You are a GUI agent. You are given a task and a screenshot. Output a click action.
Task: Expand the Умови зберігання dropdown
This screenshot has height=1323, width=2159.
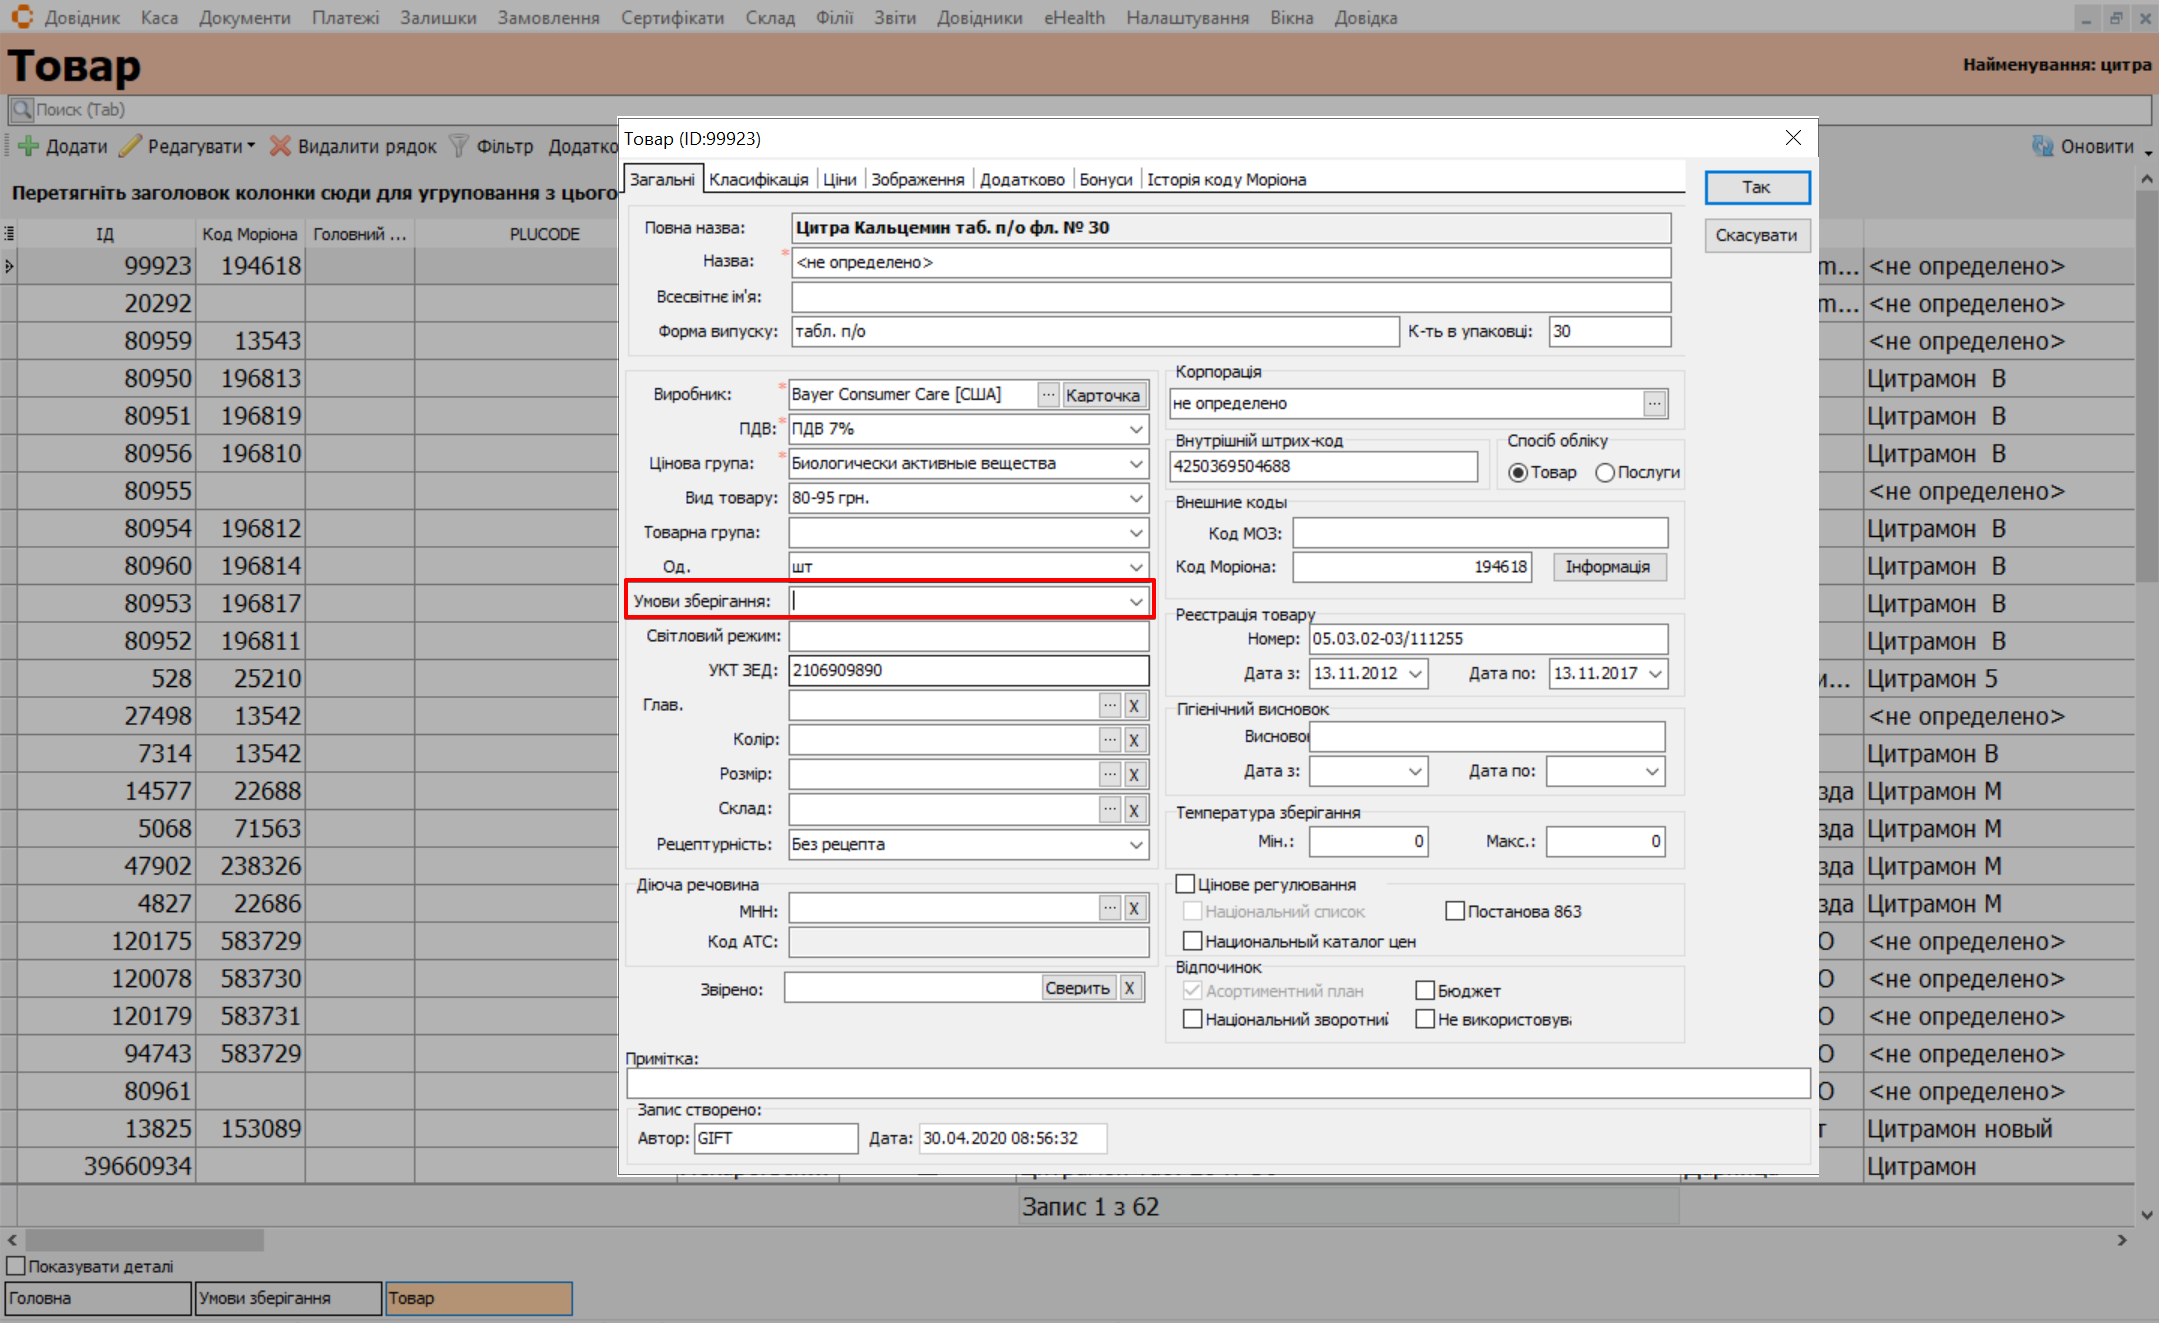point(1136,601)
